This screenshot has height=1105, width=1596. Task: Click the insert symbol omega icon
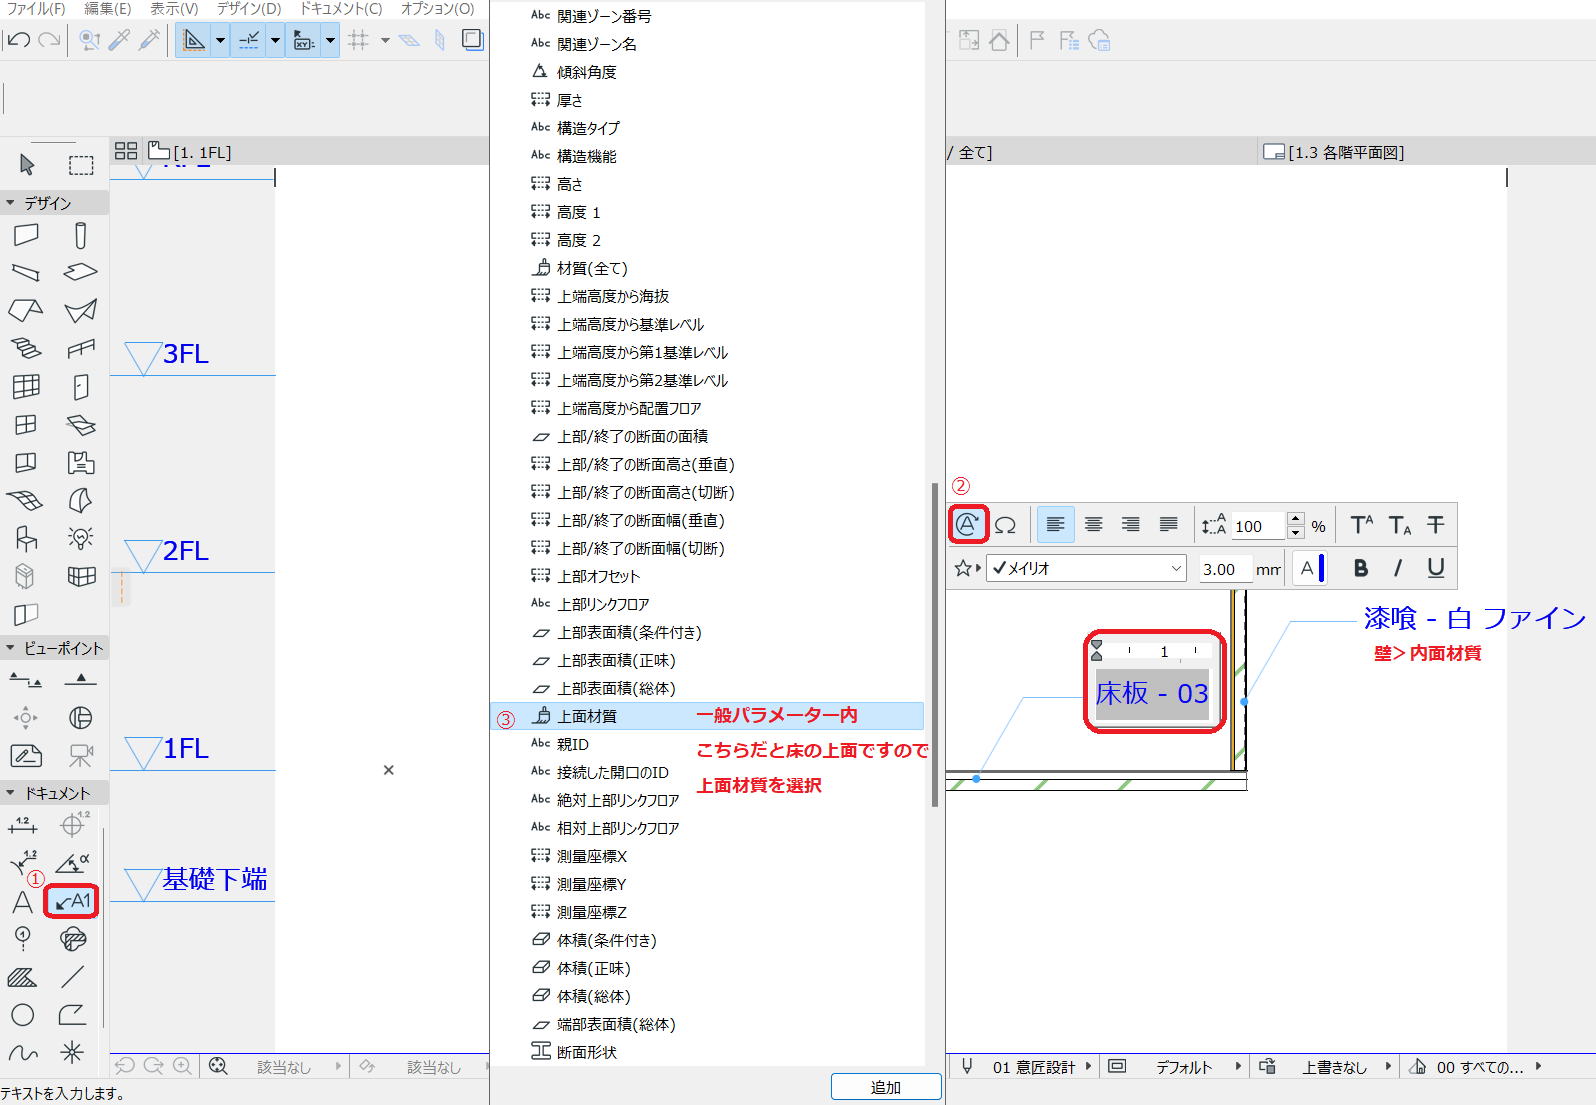(1005, 525)
